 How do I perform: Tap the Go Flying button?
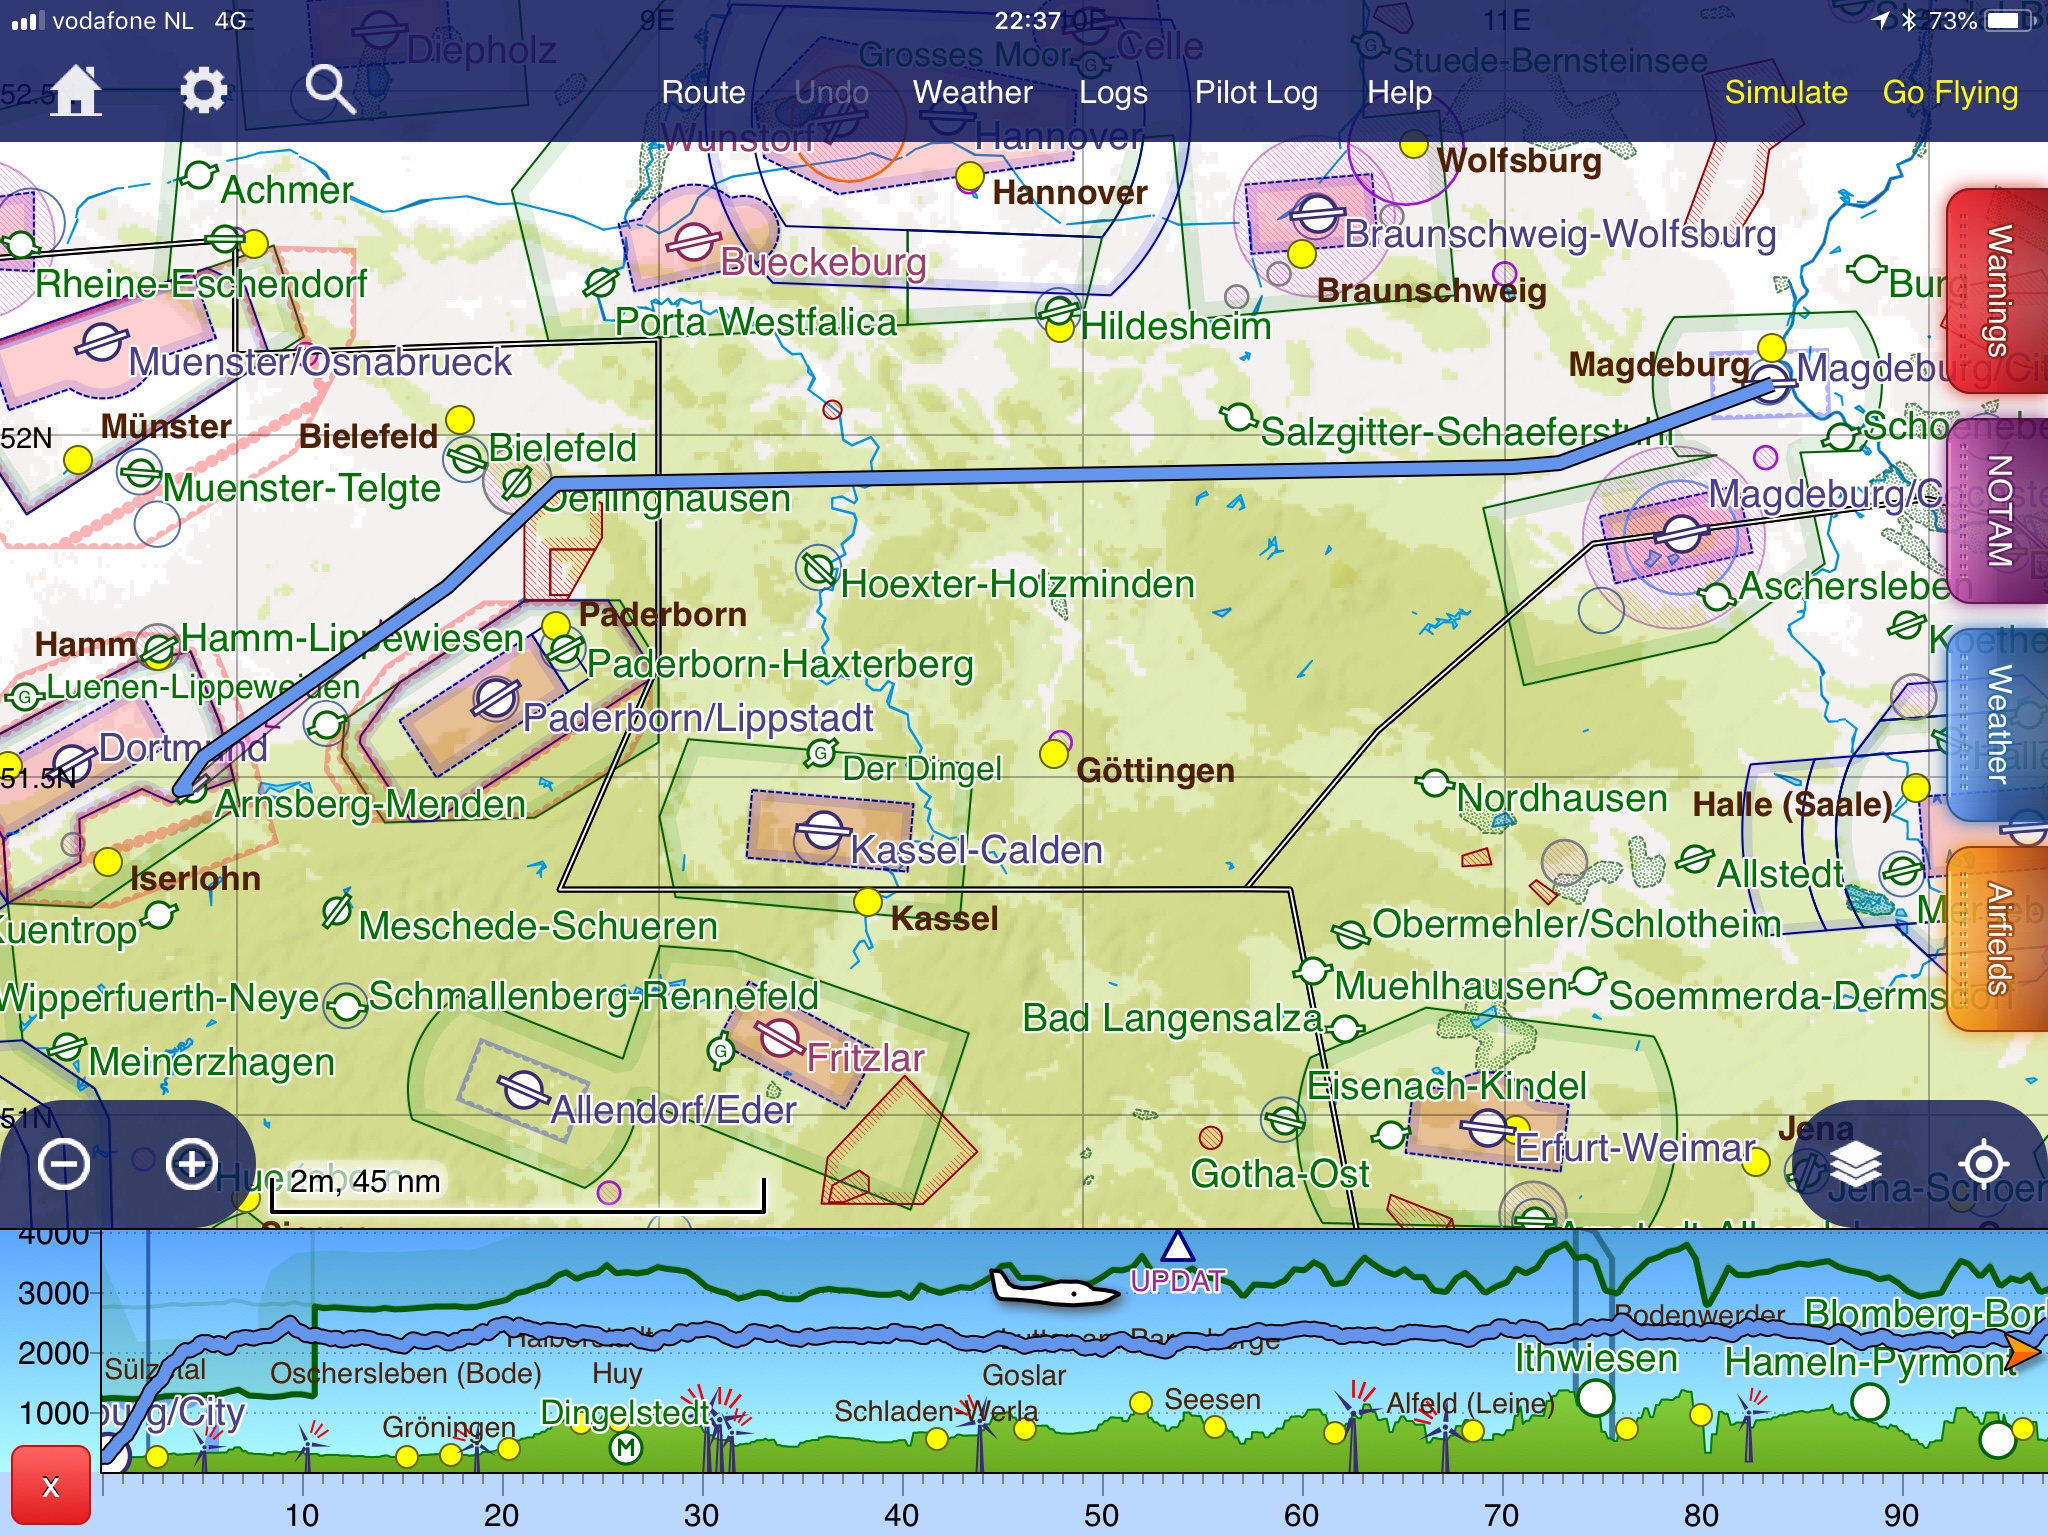coord(1950,93)
